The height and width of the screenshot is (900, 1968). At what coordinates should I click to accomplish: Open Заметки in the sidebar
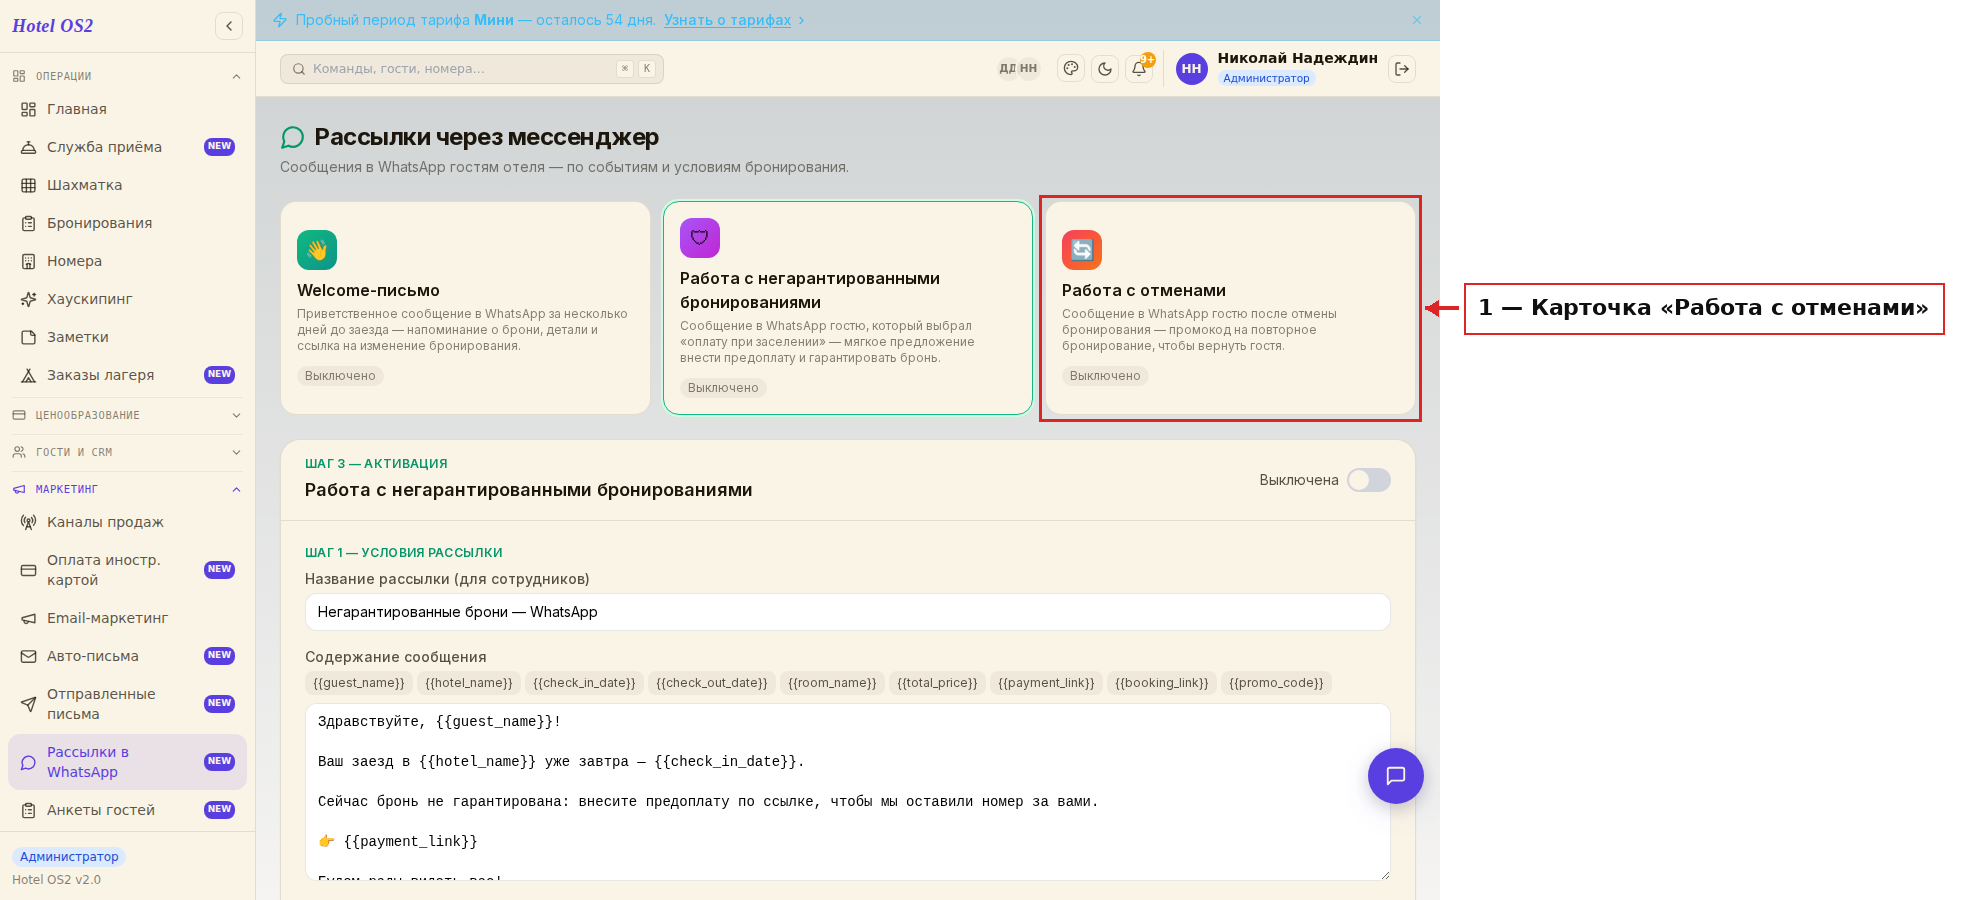click(127, 337)
